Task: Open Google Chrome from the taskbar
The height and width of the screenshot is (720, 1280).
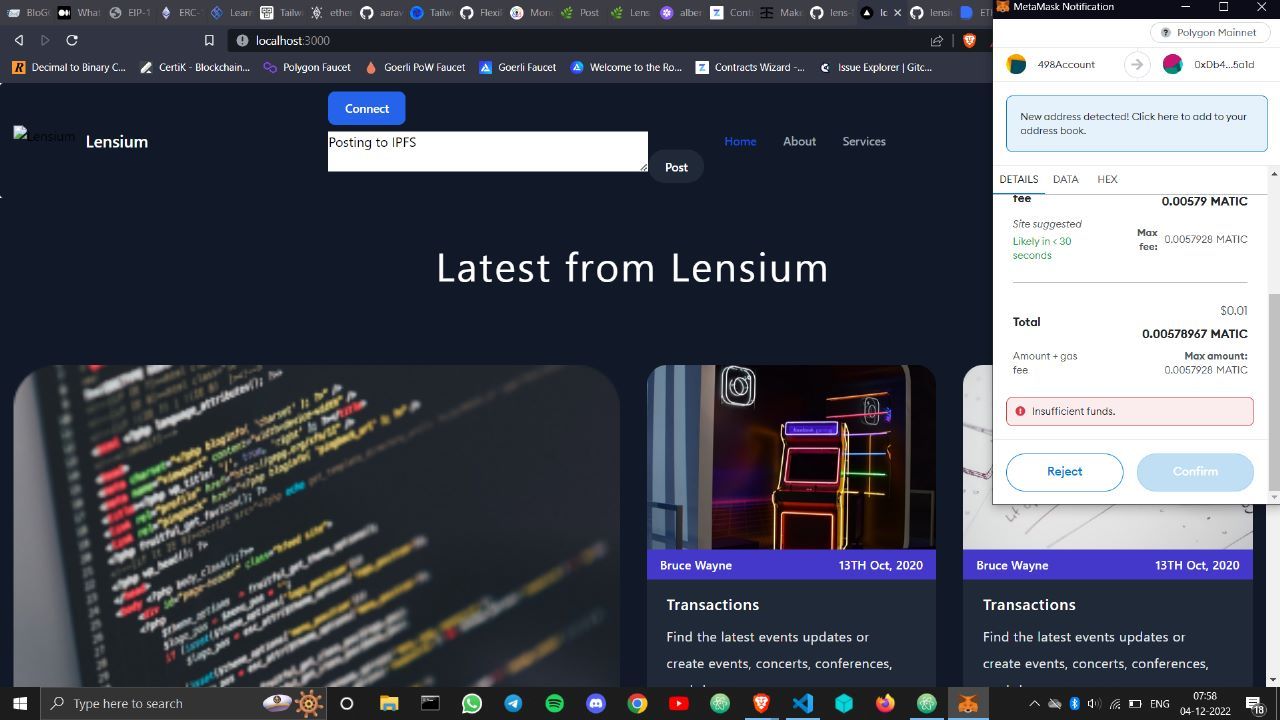Action: click(637, 703)
